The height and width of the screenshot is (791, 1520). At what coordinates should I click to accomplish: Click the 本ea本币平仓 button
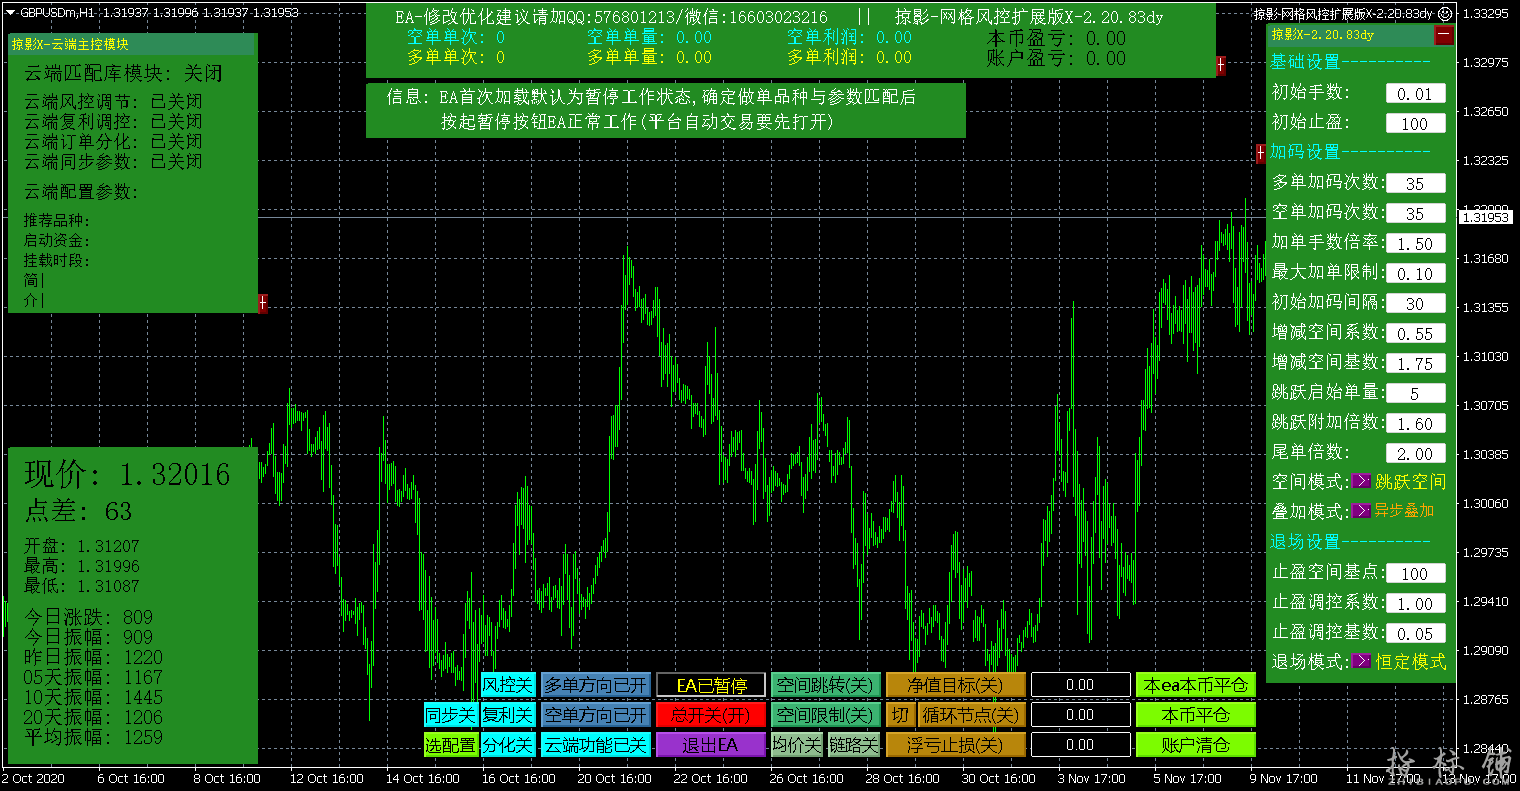pos(1196,685)
